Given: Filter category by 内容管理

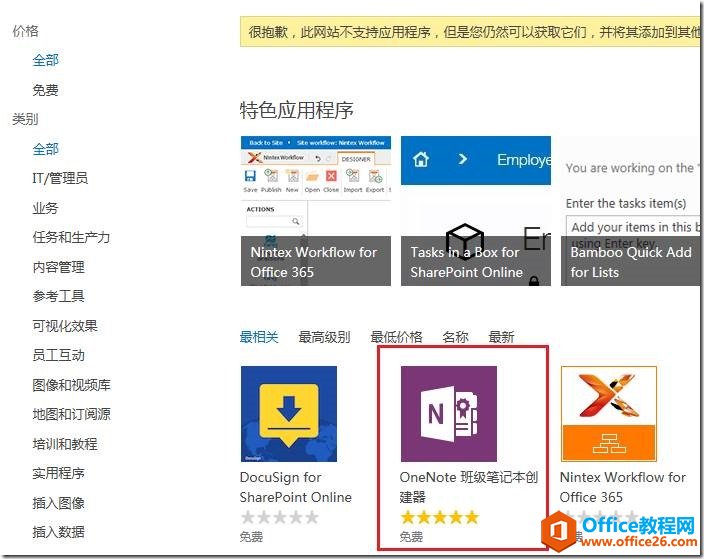Looking at the screenshot, I should click(58, 267).
